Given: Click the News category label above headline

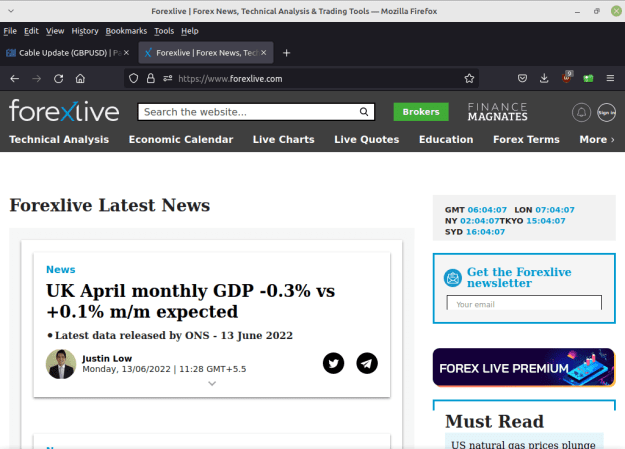Looking at the screenshot, I should pos(61,270).
